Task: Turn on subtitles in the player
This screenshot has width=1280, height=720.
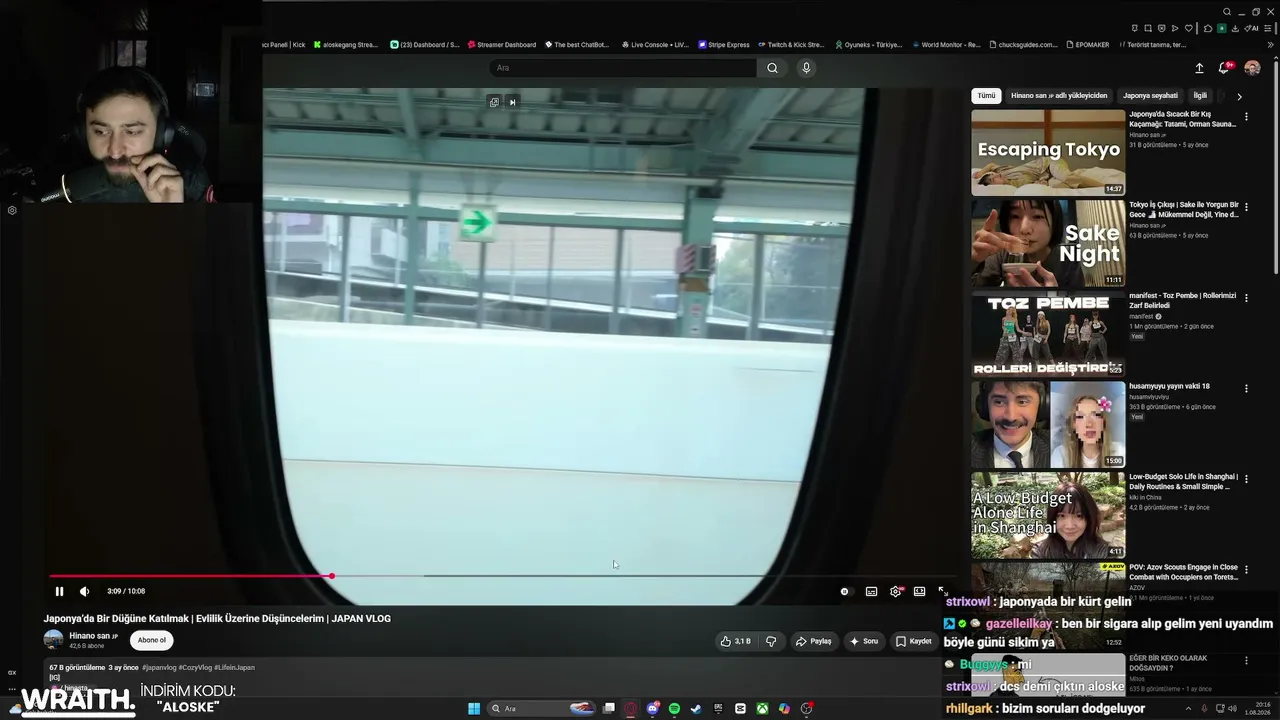Action: [871, 591]
